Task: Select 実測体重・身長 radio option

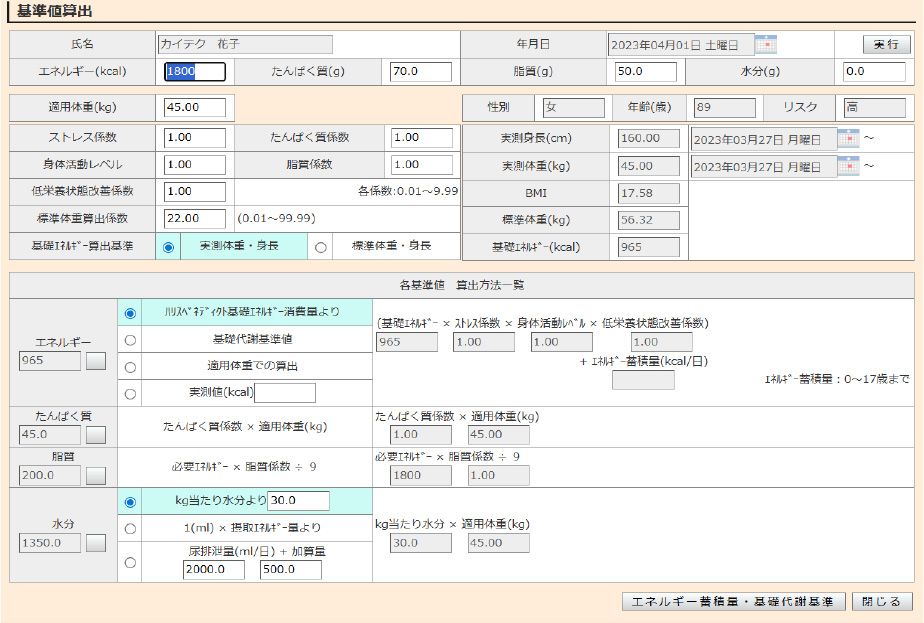Action: click(x=168, y=247)
